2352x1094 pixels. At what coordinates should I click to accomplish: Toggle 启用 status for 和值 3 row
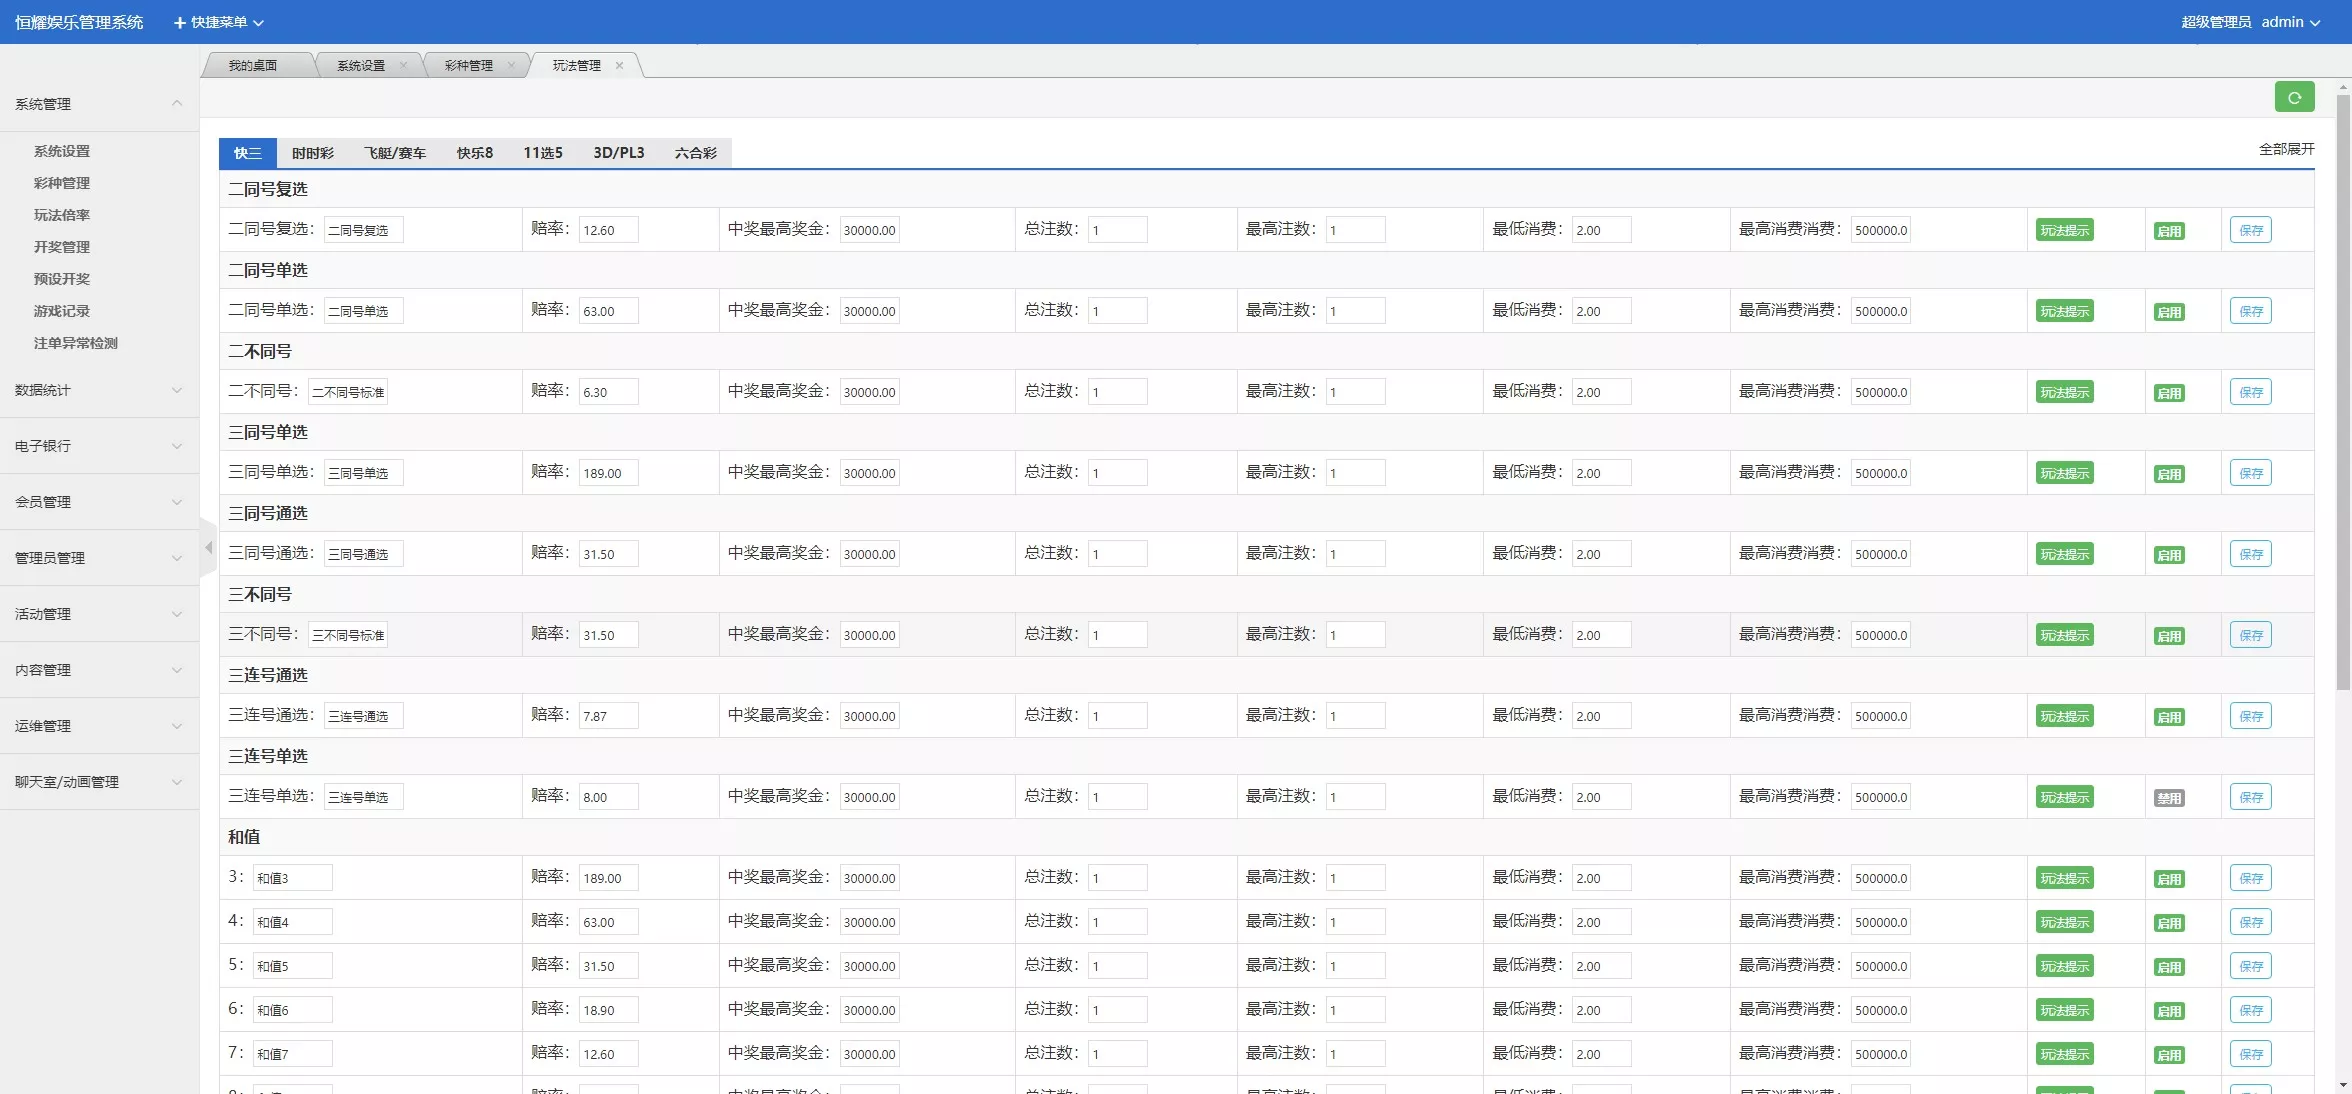2168,879
